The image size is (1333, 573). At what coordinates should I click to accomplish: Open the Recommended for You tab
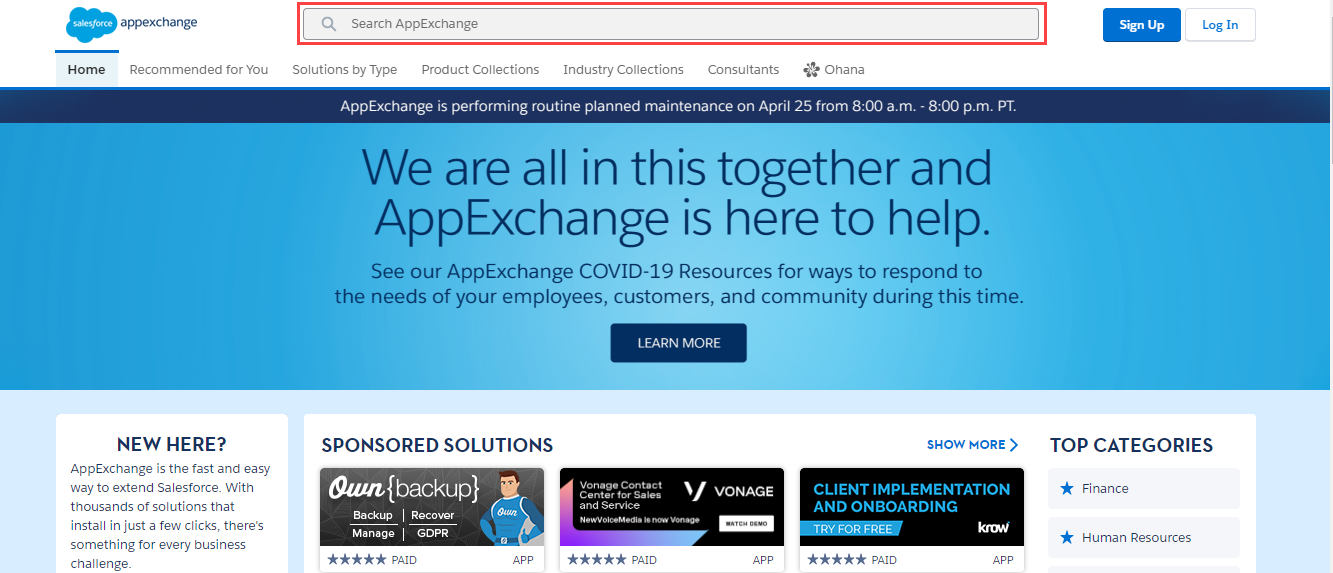(x=199, y=70)
